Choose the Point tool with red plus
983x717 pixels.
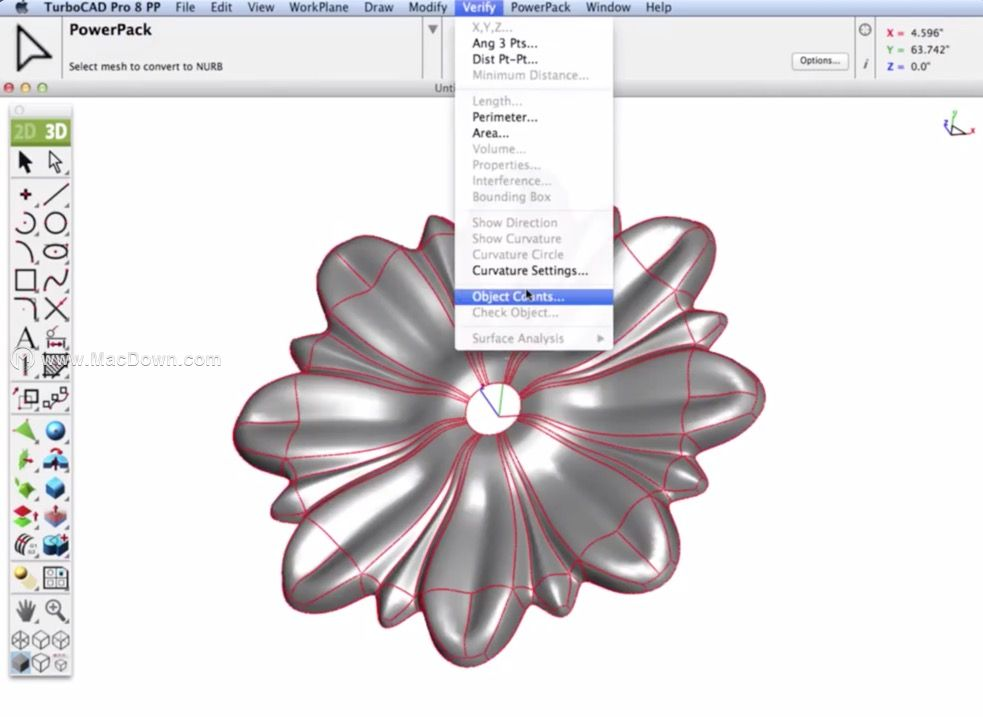[25, 195]
